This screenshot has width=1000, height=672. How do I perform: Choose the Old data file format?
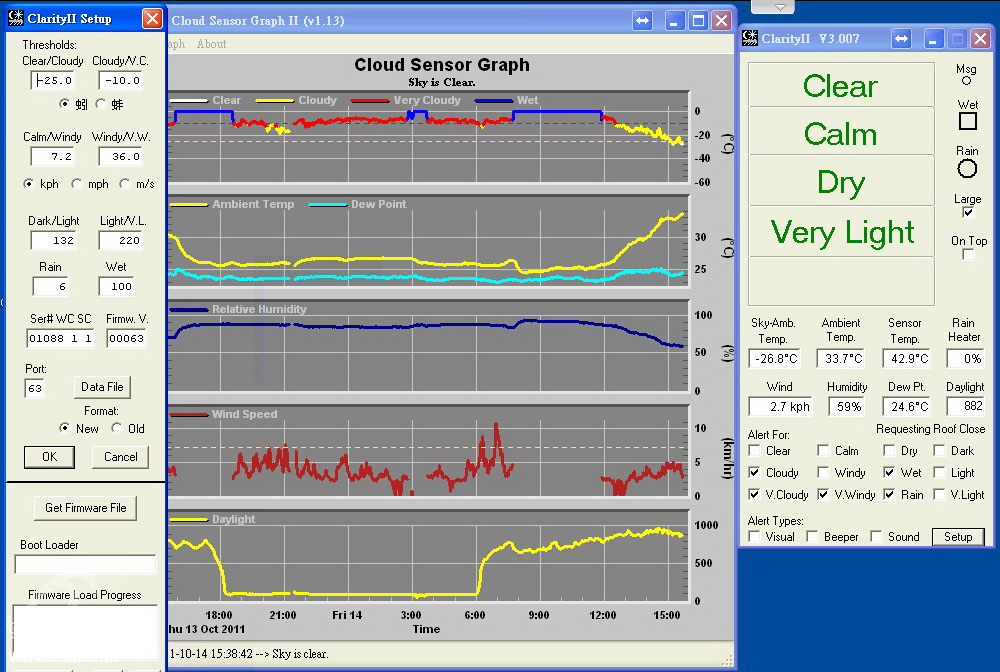click(117, 428)
